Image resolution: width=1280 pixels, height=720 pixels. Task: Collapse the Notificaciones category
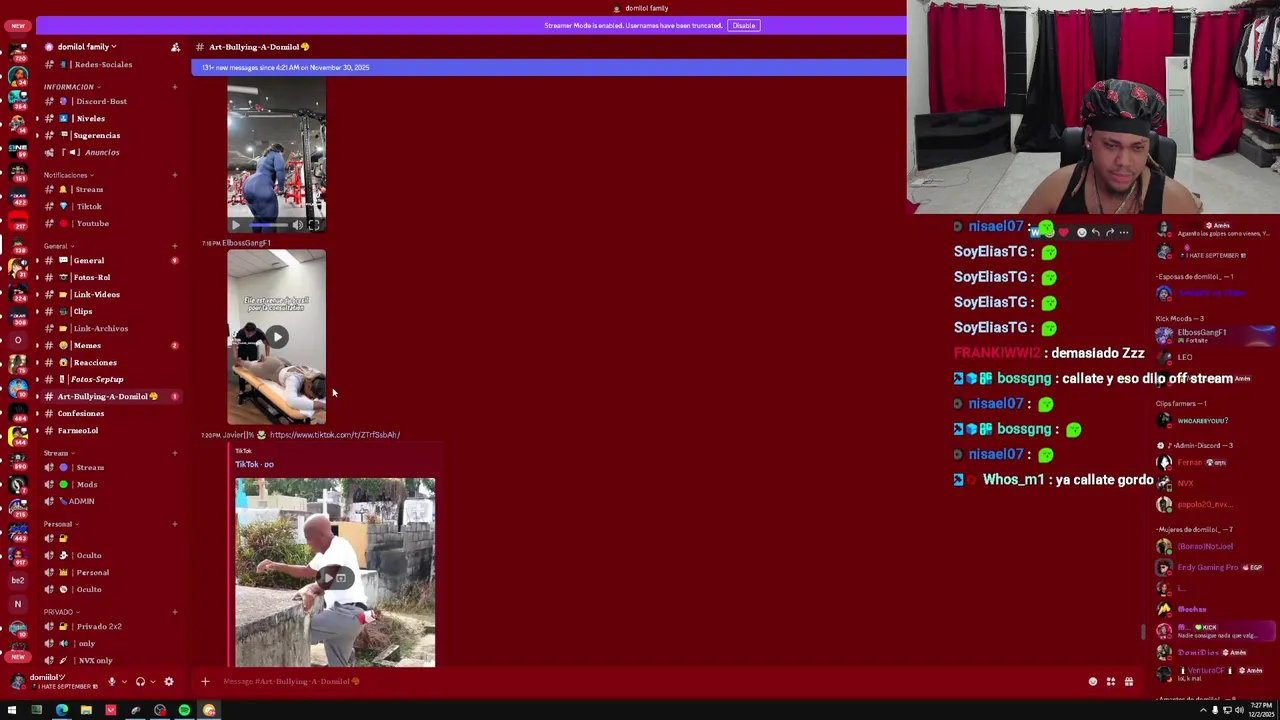69,175
